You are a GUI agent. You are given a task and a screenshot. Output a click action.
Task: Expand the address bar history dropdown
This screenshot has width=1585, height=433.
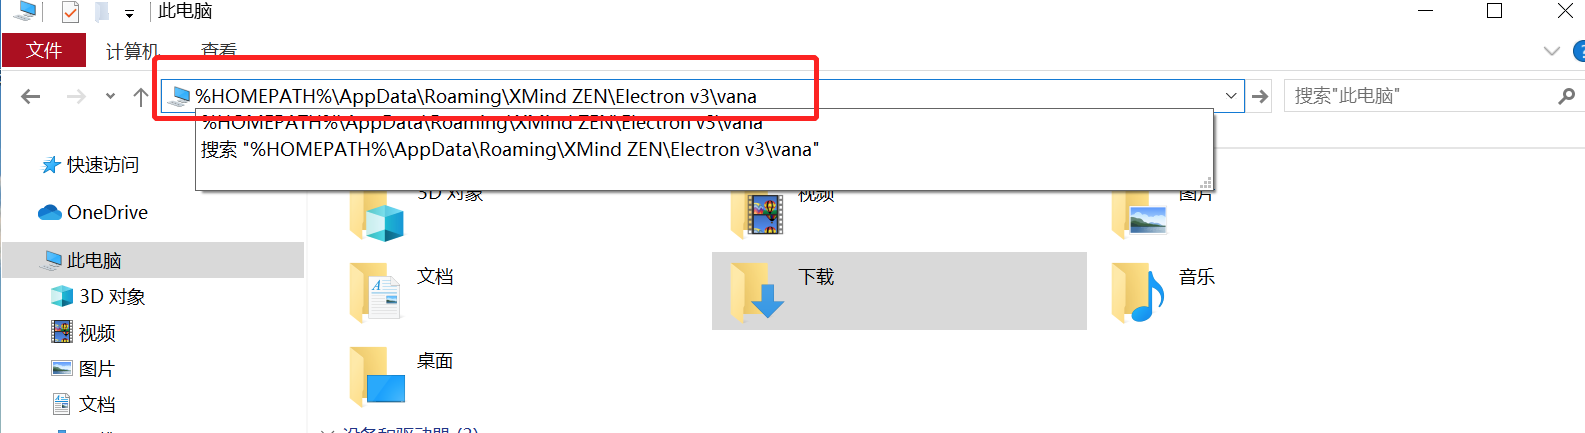tap(1231, 96)
